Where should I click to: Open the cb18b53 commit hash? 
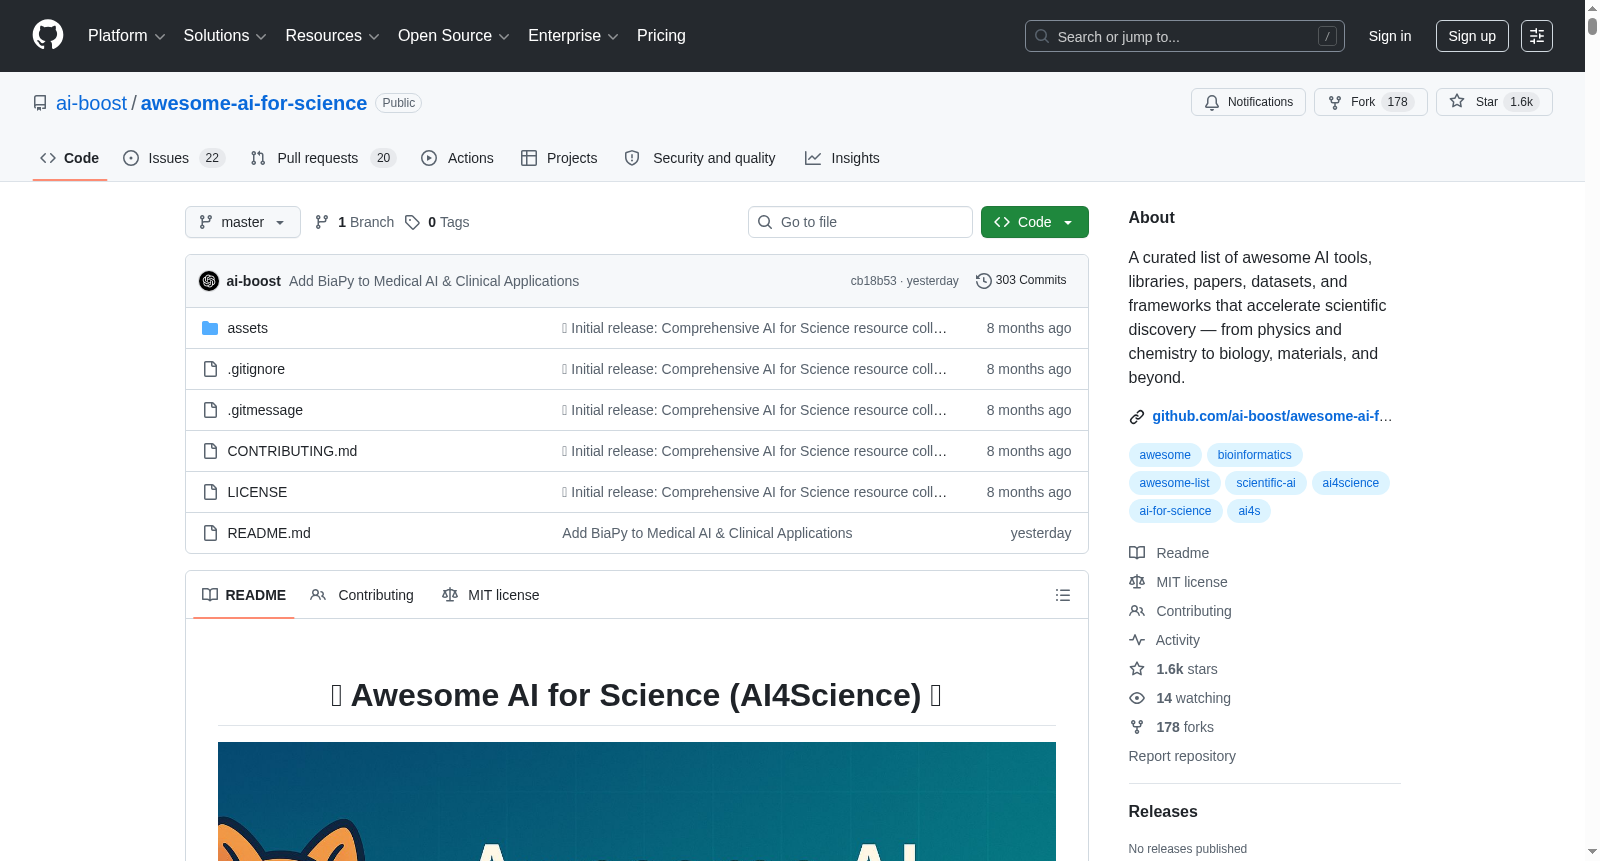click(873, 281)
